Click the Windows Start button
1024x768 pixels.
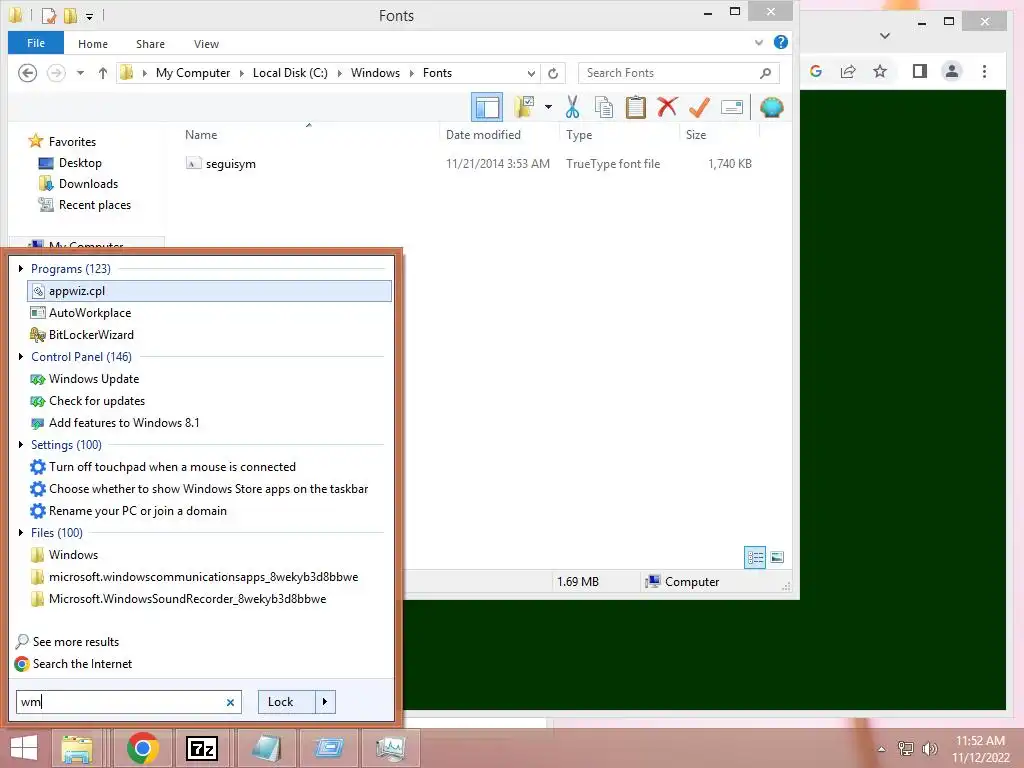pyautogui.click(x=24, y=748)
